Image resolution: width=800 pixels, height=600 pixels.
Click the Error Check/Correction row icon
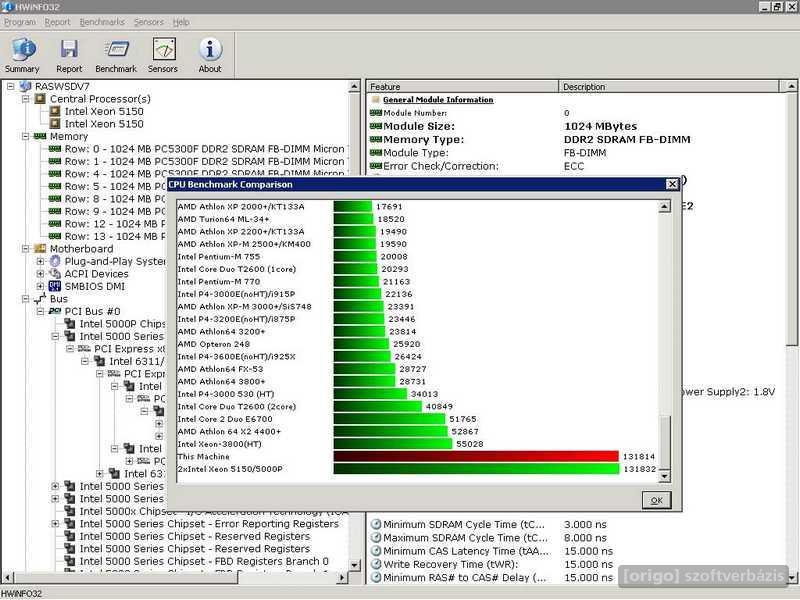pos(376,166)
